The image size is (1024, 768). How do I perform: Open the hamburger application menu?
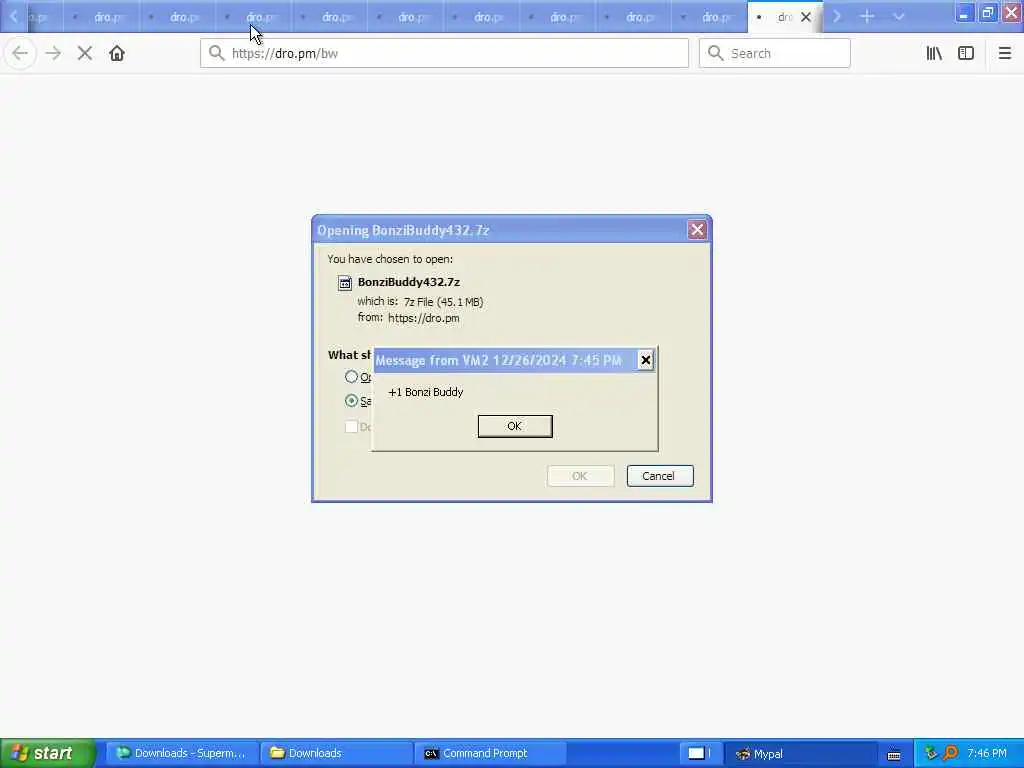1005,54
